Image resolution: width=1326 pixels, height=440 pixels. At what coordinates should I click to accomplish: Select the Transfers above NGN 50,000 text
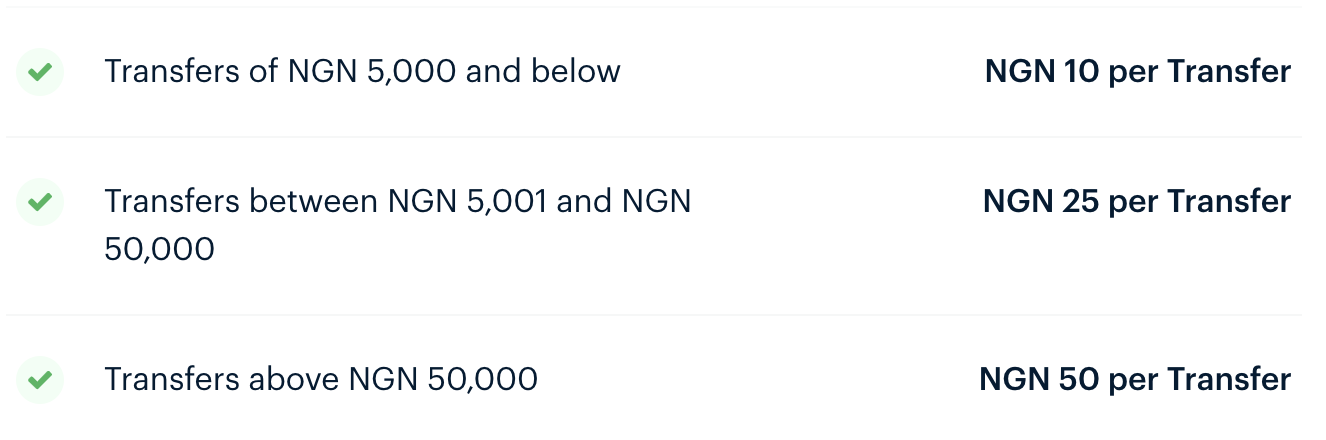(x=321, y=380)
